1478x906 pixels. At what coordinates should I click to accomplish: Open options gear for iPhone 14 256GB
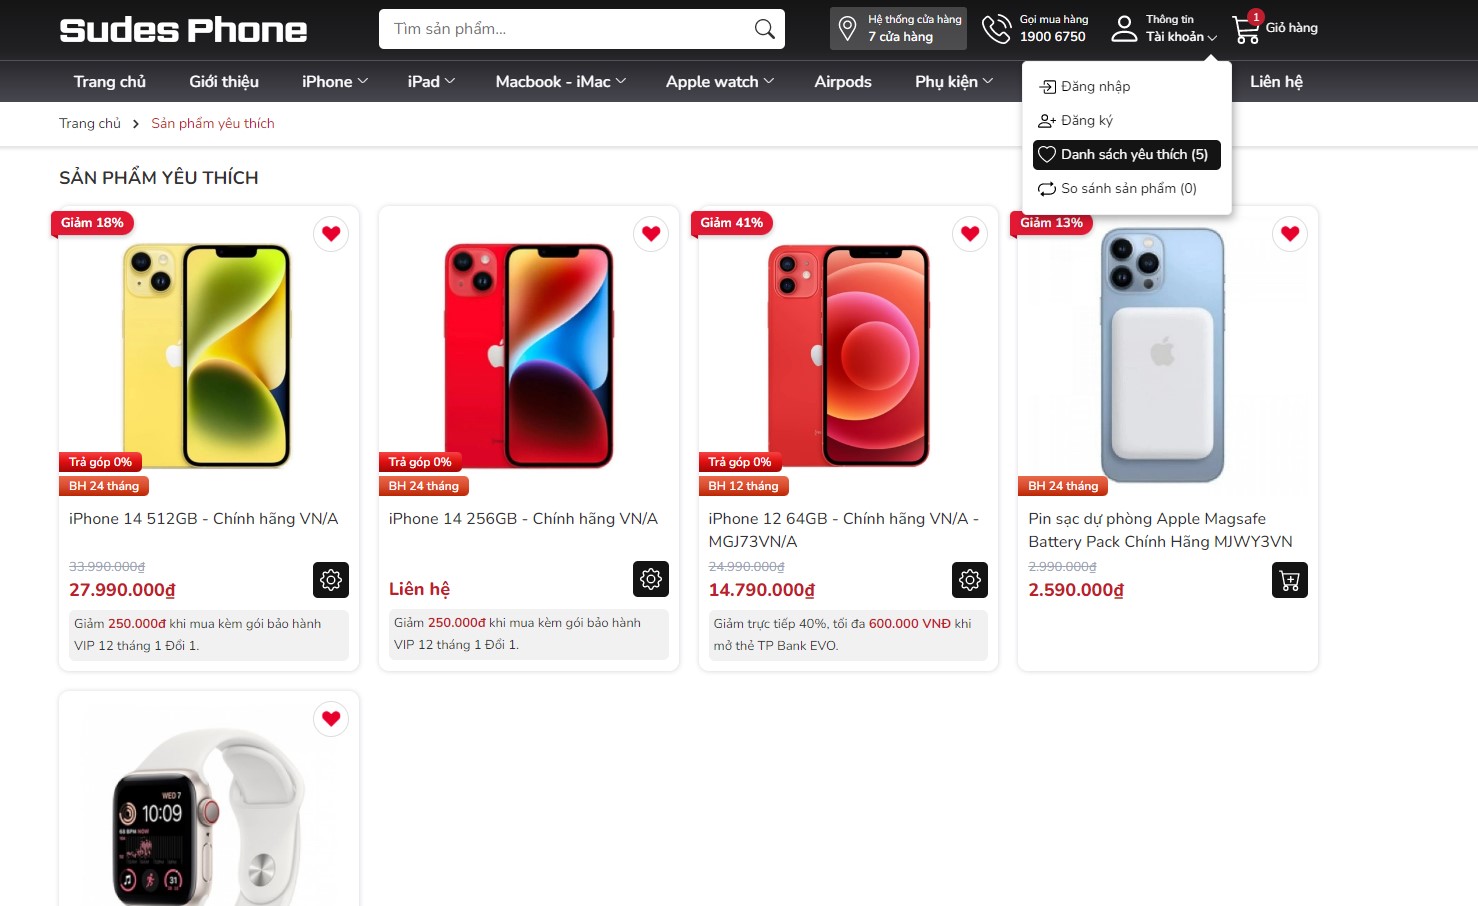651,578
